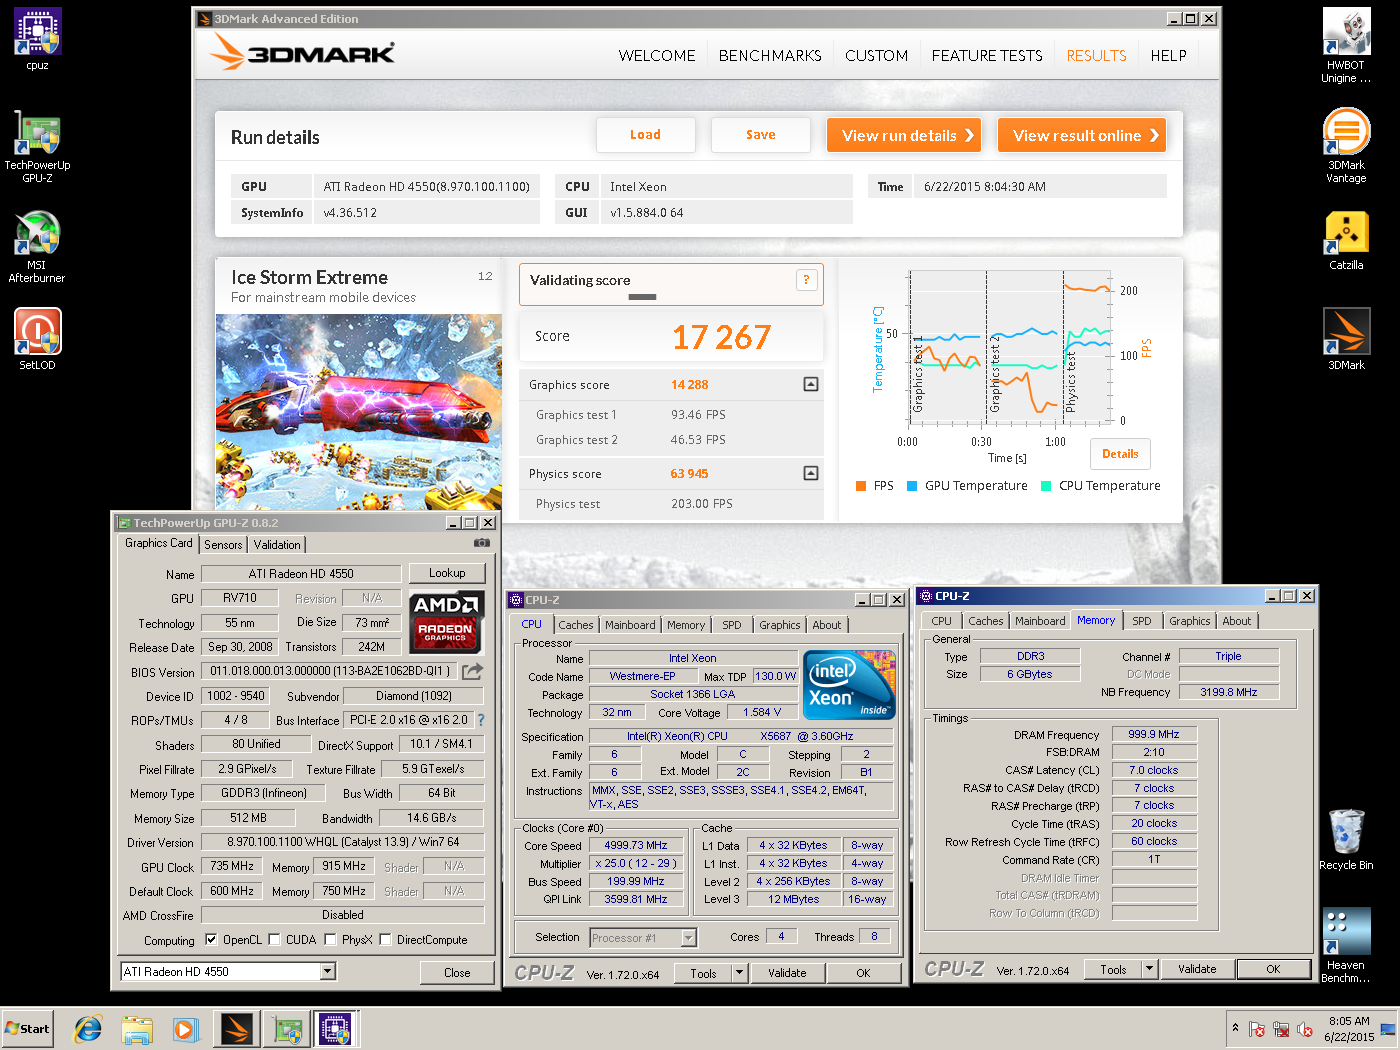Switch to the Caches tab in CPU-Z CPU window
The height and width of the screenshot is (1050, 1400).
coord(575,625)
